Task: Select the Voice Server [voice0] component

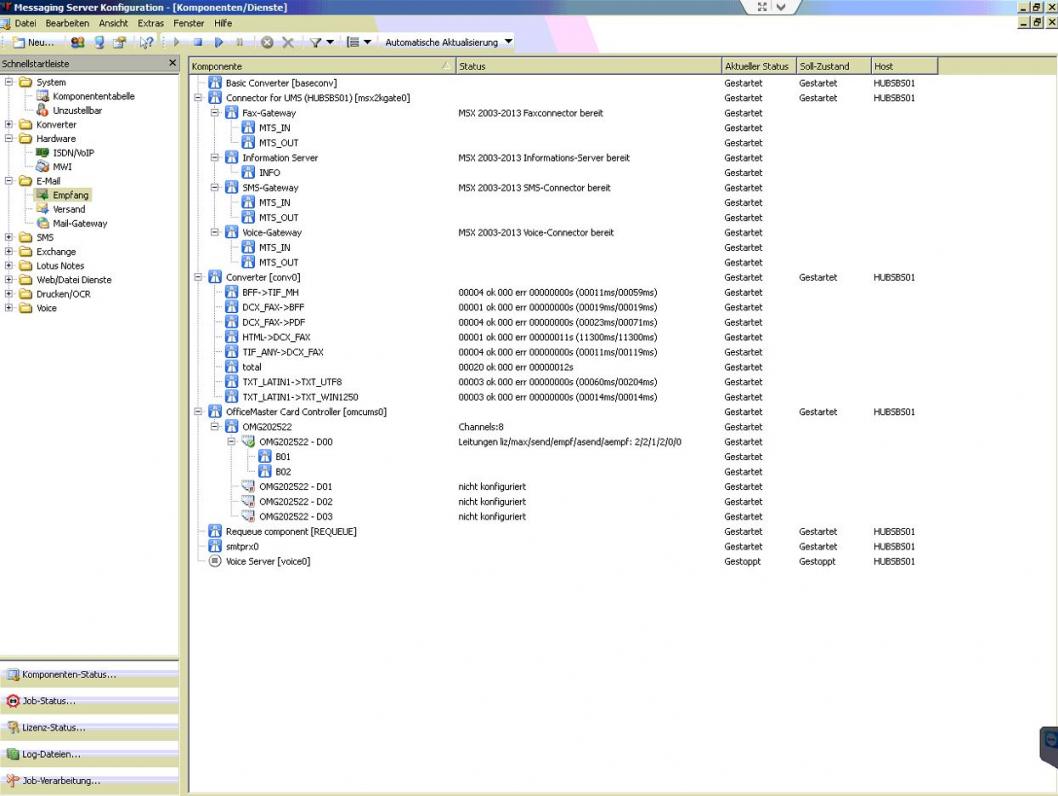Action: [x=267, y=562]
